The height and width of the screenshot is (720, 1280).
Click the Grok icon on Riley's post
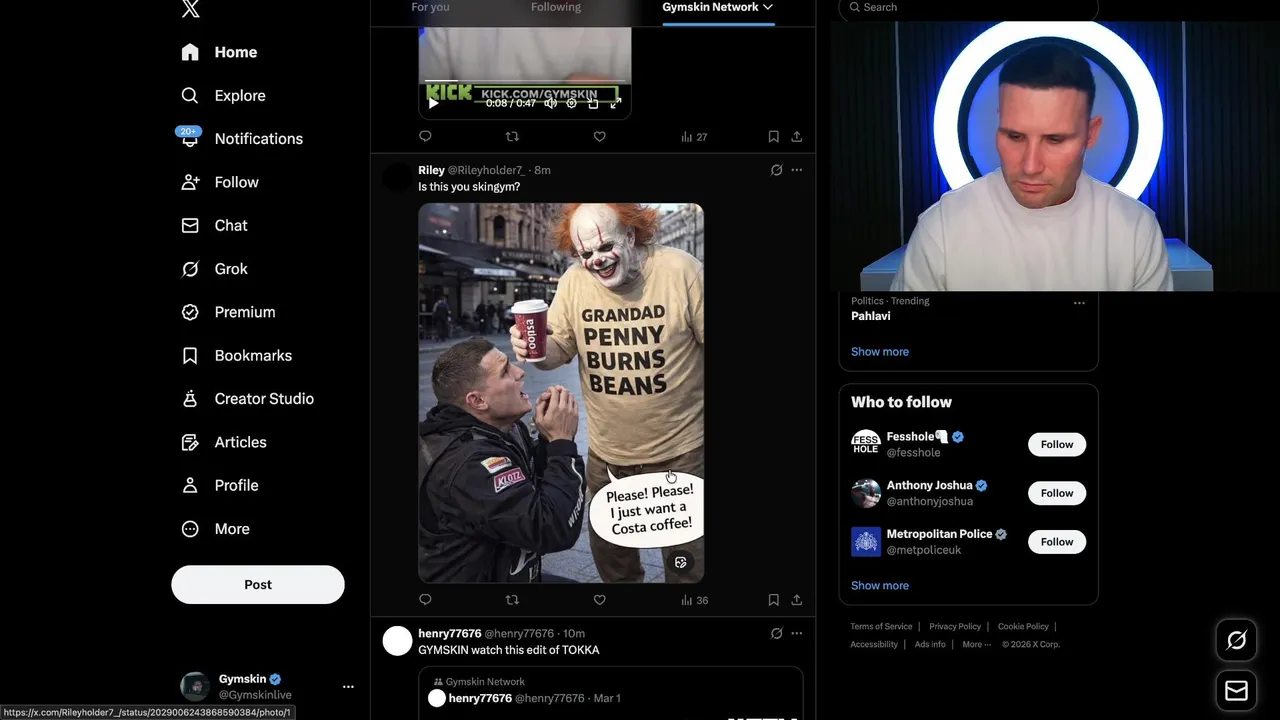coord(776,170)
